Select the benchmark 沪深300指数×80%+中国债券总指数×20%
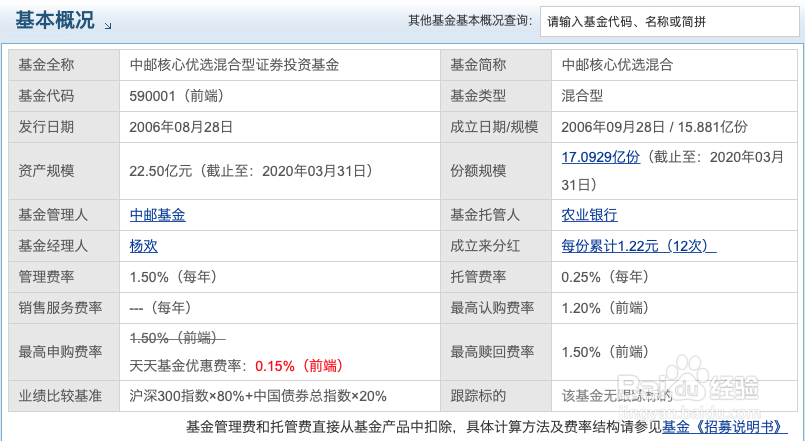The height and width of the screenshot is (441, 805). click(x=258, y=396)
